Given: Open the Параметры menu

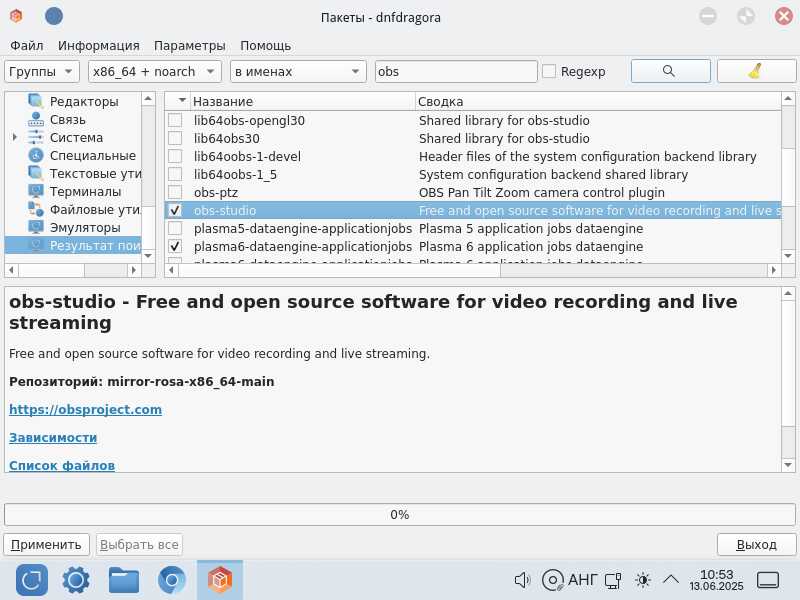Looking at the screenshot, I should click(189, 45).
